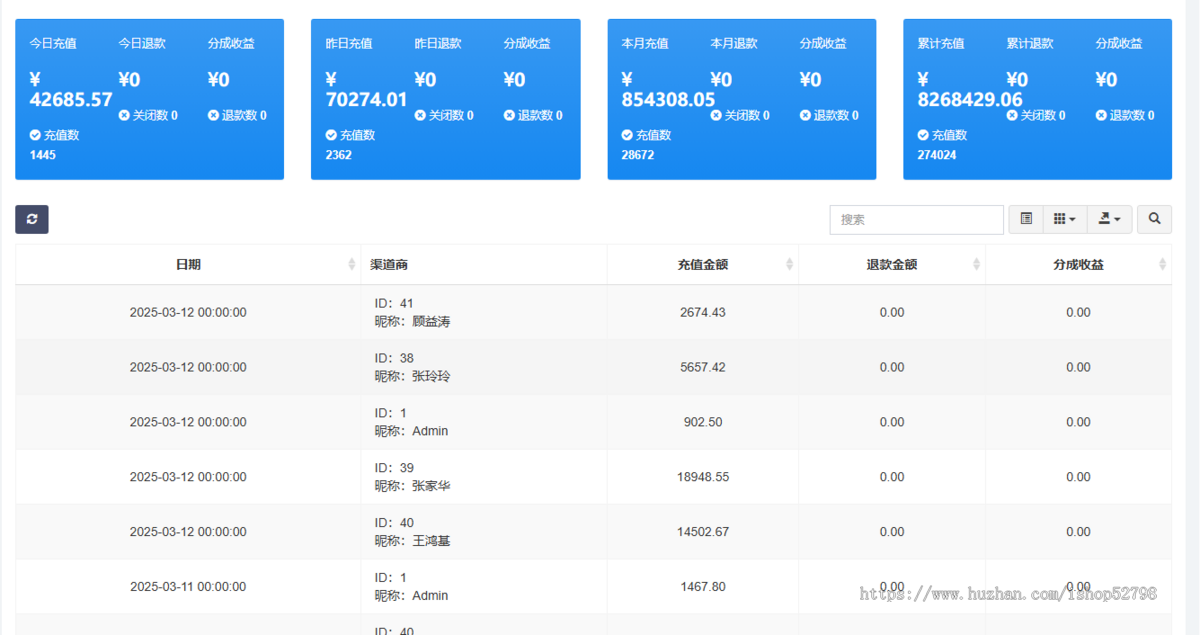Click the 搜索 search input field

pos(917,219)
